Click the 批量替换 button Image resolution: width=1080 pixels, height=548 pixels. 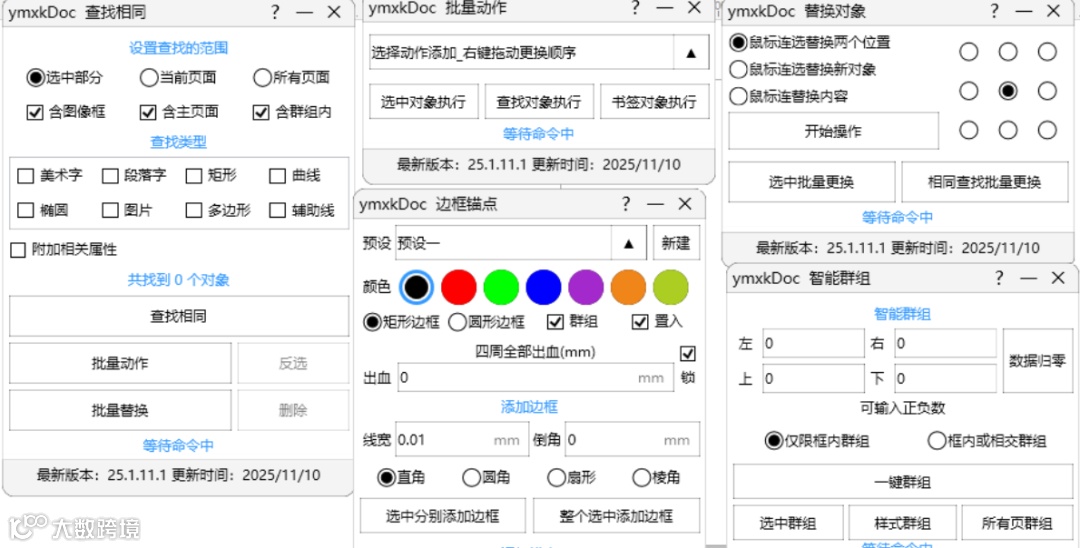[121, 410]
